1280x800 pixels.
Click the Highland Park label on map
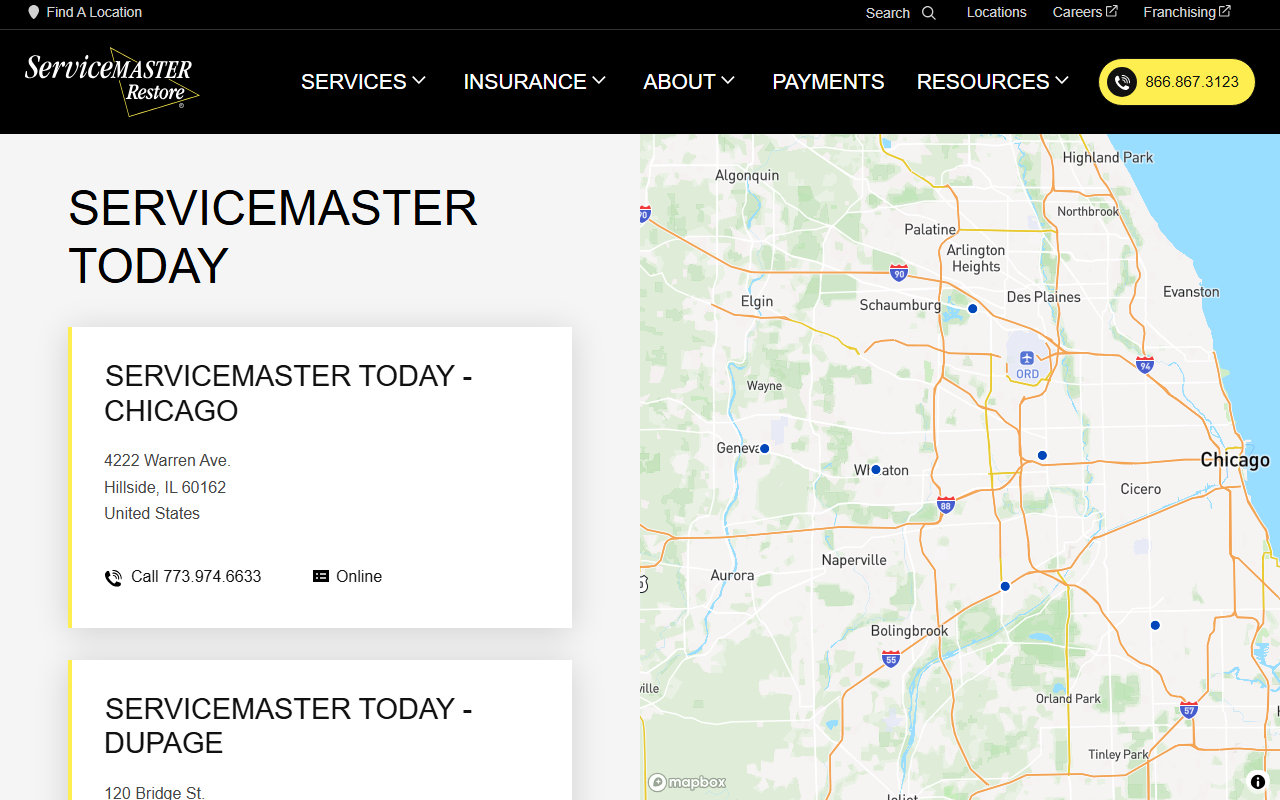click(1108, 157)
